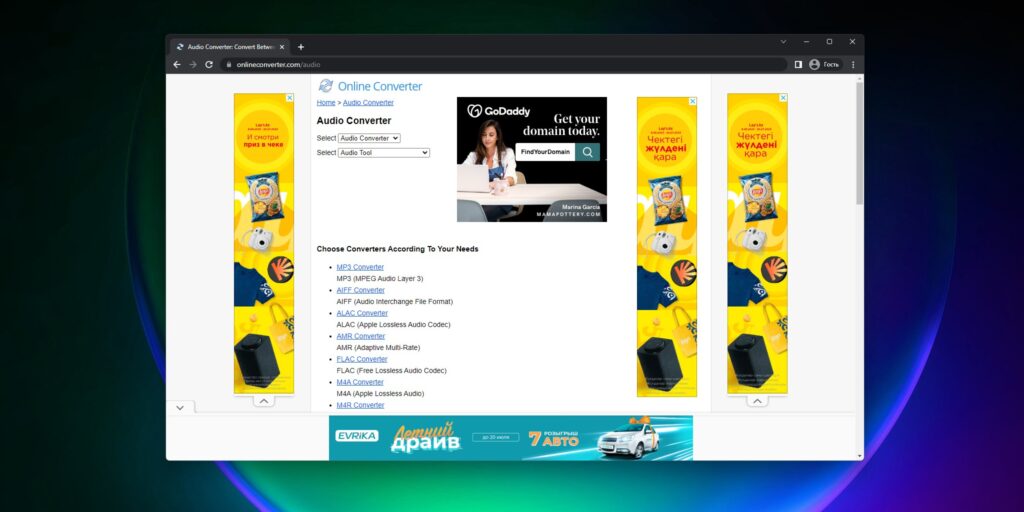Open the Chrome three-dot menu

point(853,65)
